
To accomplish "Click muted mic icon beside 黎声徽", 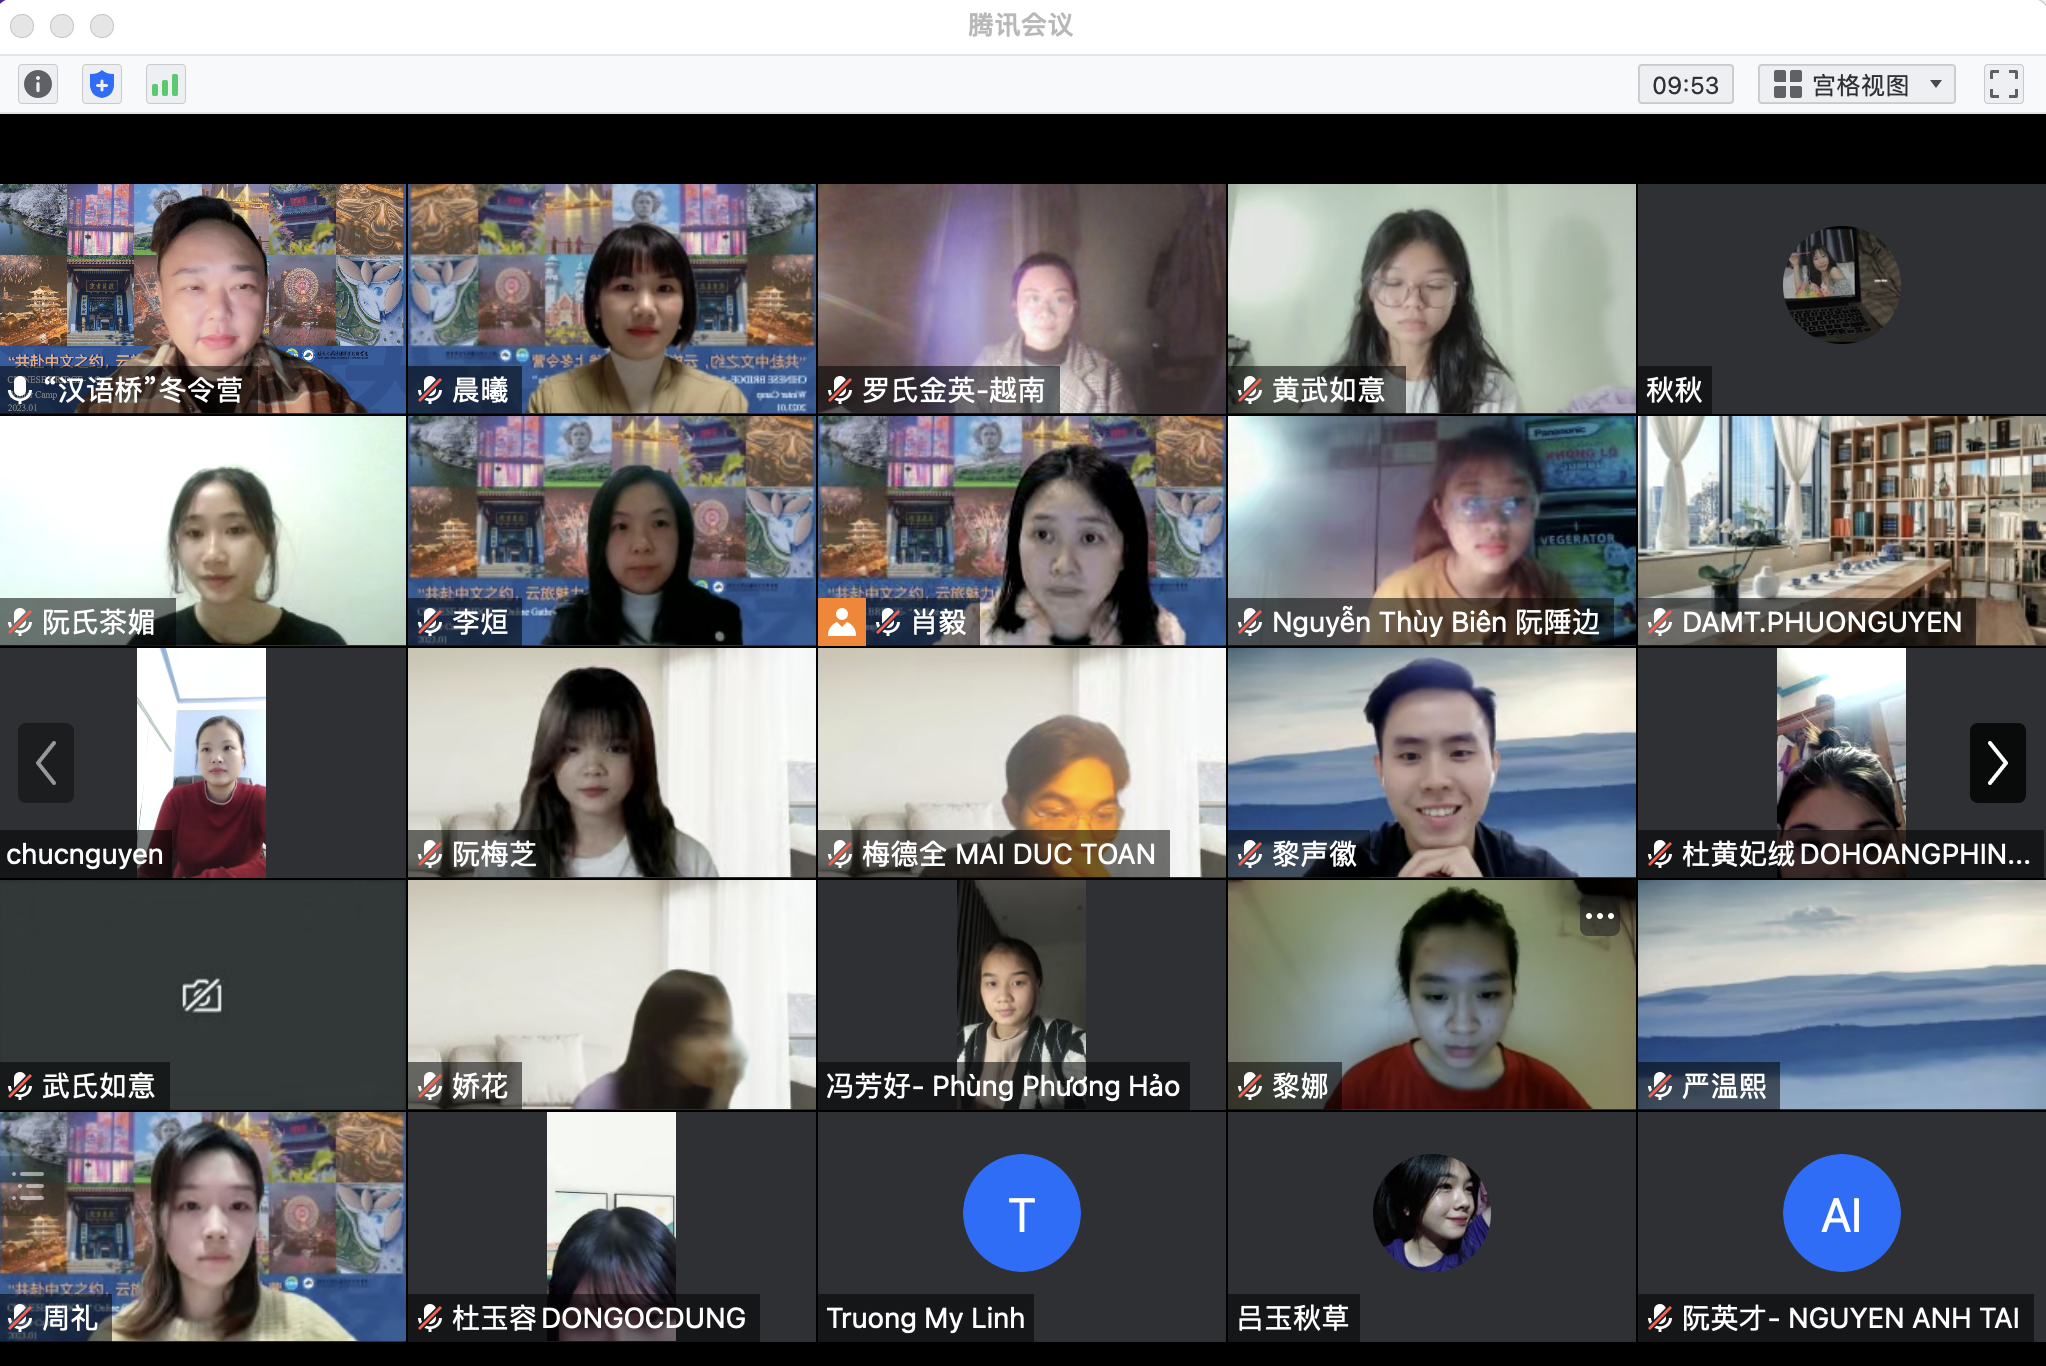I will (1251, 854).
